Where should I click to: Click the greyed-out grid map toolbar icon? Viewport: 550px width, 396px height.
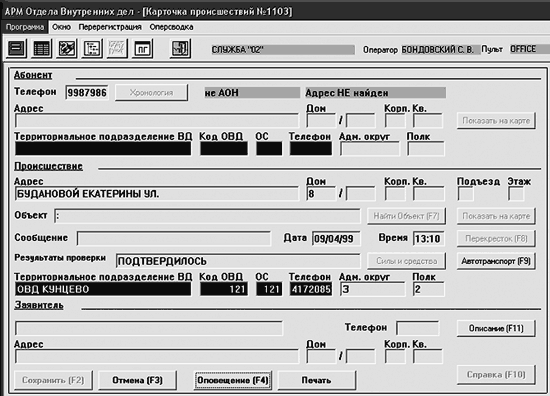coord(117,48)
